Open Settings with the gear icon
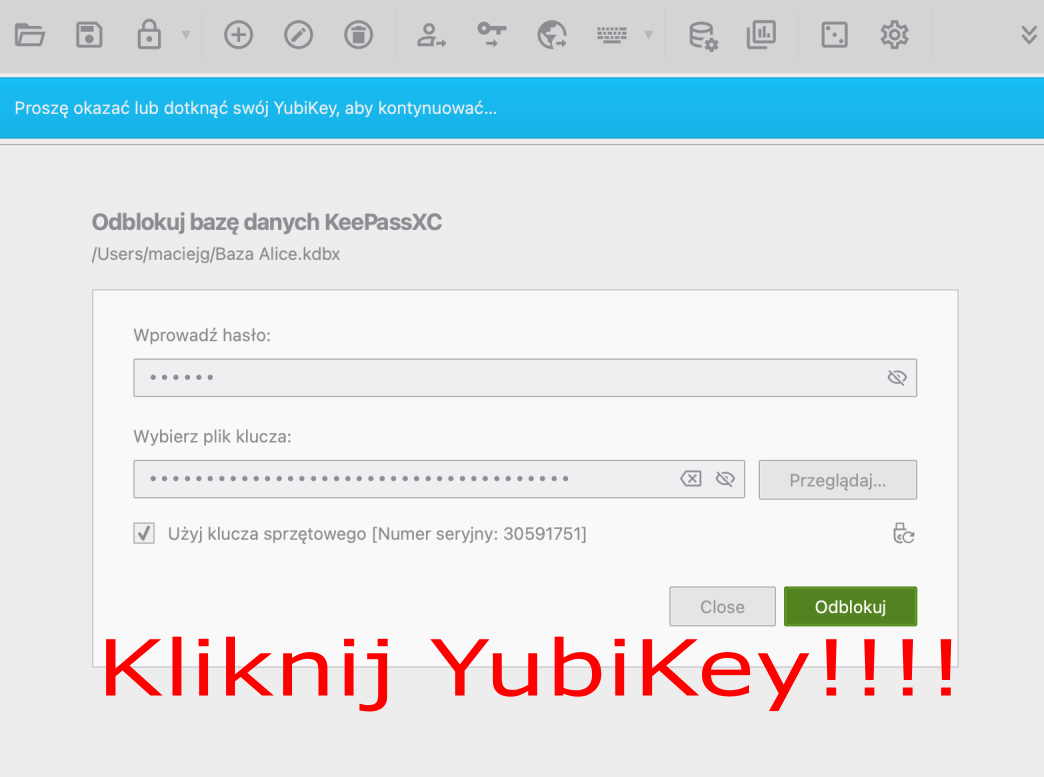This screenshot has height=777, width=1044. pyautogui.click(x=893, y=35)
